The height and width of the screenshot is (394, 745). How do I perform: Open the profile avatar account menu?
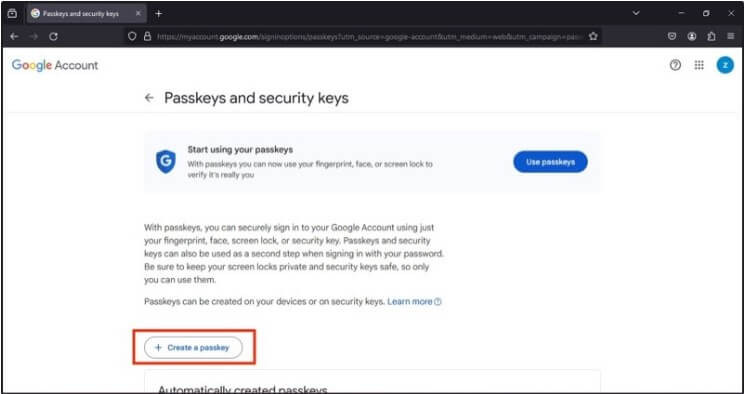725,66
